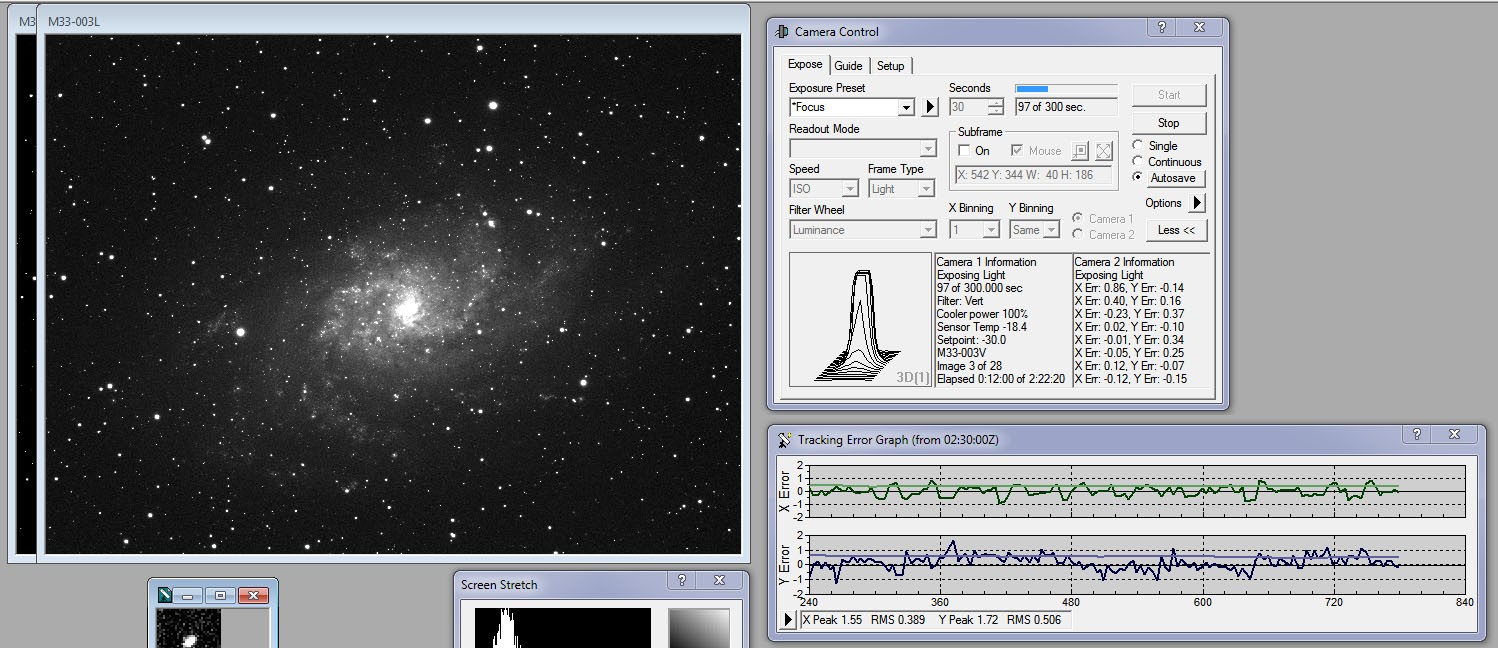Click the Seconds up stepper arrow

point(996,102)
